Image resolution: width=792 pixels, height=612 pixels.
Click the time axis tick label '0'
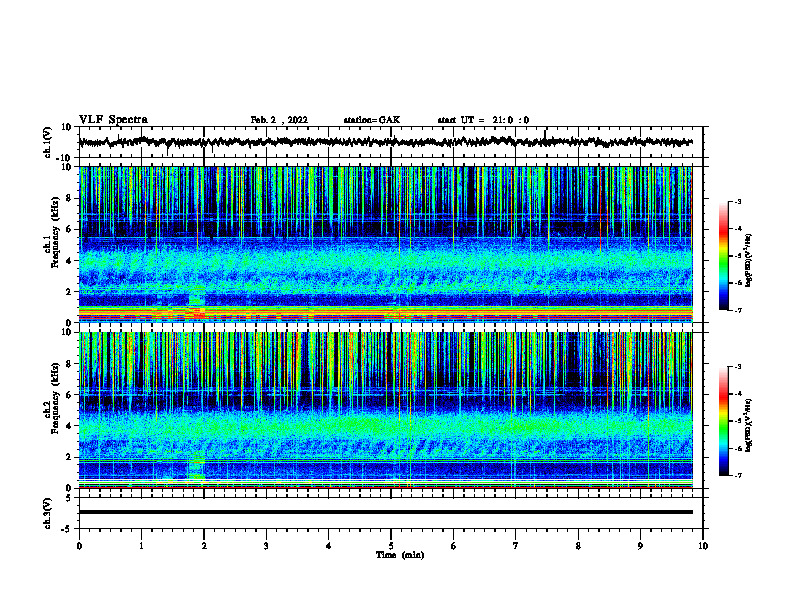pyautogui.click(x=79, y=546)
